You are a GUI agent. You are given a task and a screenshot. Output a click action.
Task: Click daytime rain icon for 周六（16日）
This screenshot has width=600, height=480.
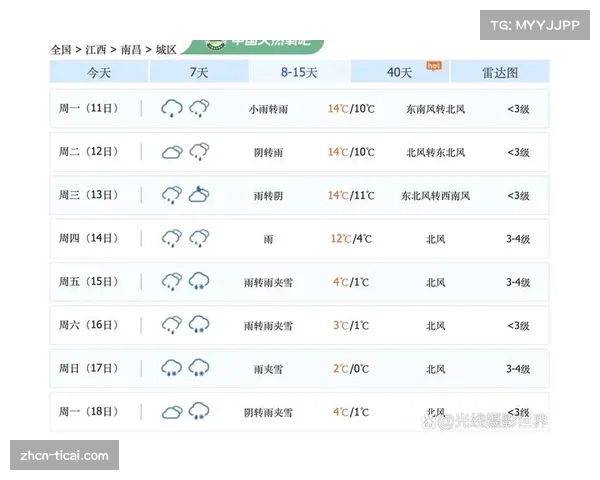[x=172, y=325]
